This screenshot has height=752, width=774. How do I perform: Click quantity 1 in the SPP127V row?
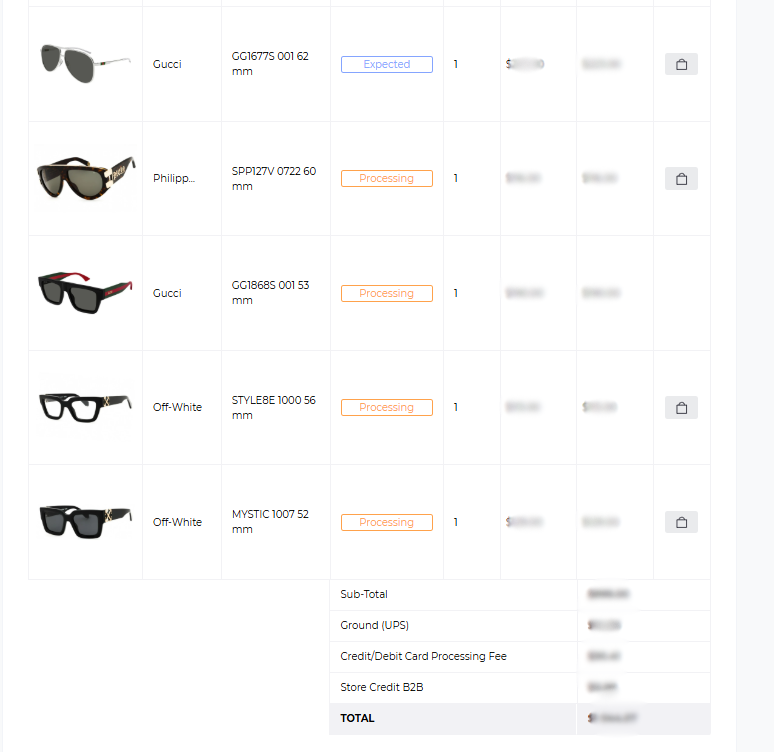coord(456,178)
